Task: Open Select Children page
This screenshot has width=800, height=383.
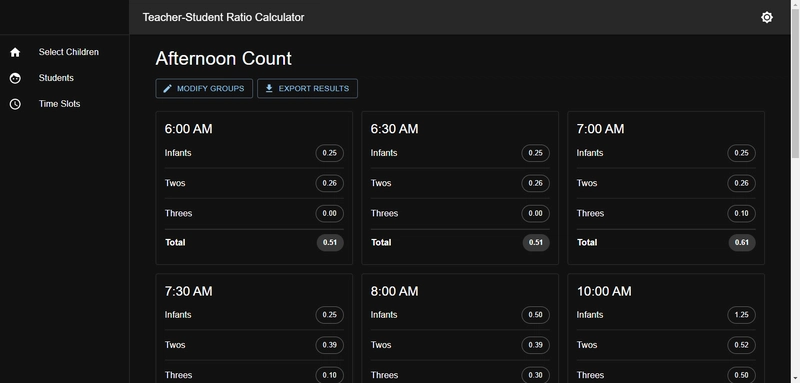Action: [64, 52]
